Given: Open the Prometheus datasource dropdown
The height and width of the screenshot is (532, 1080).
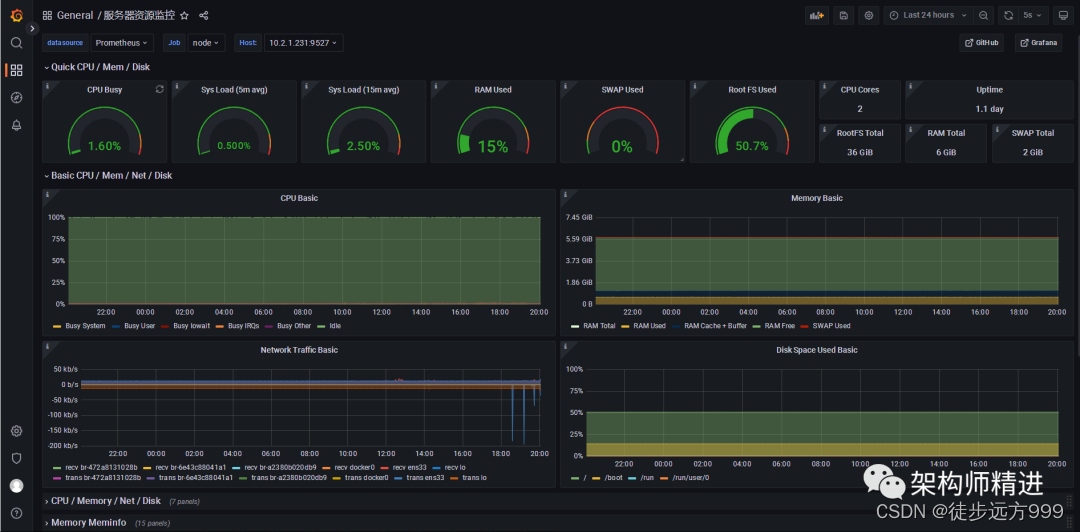Looking at the screenshot, I should [122, 43].
